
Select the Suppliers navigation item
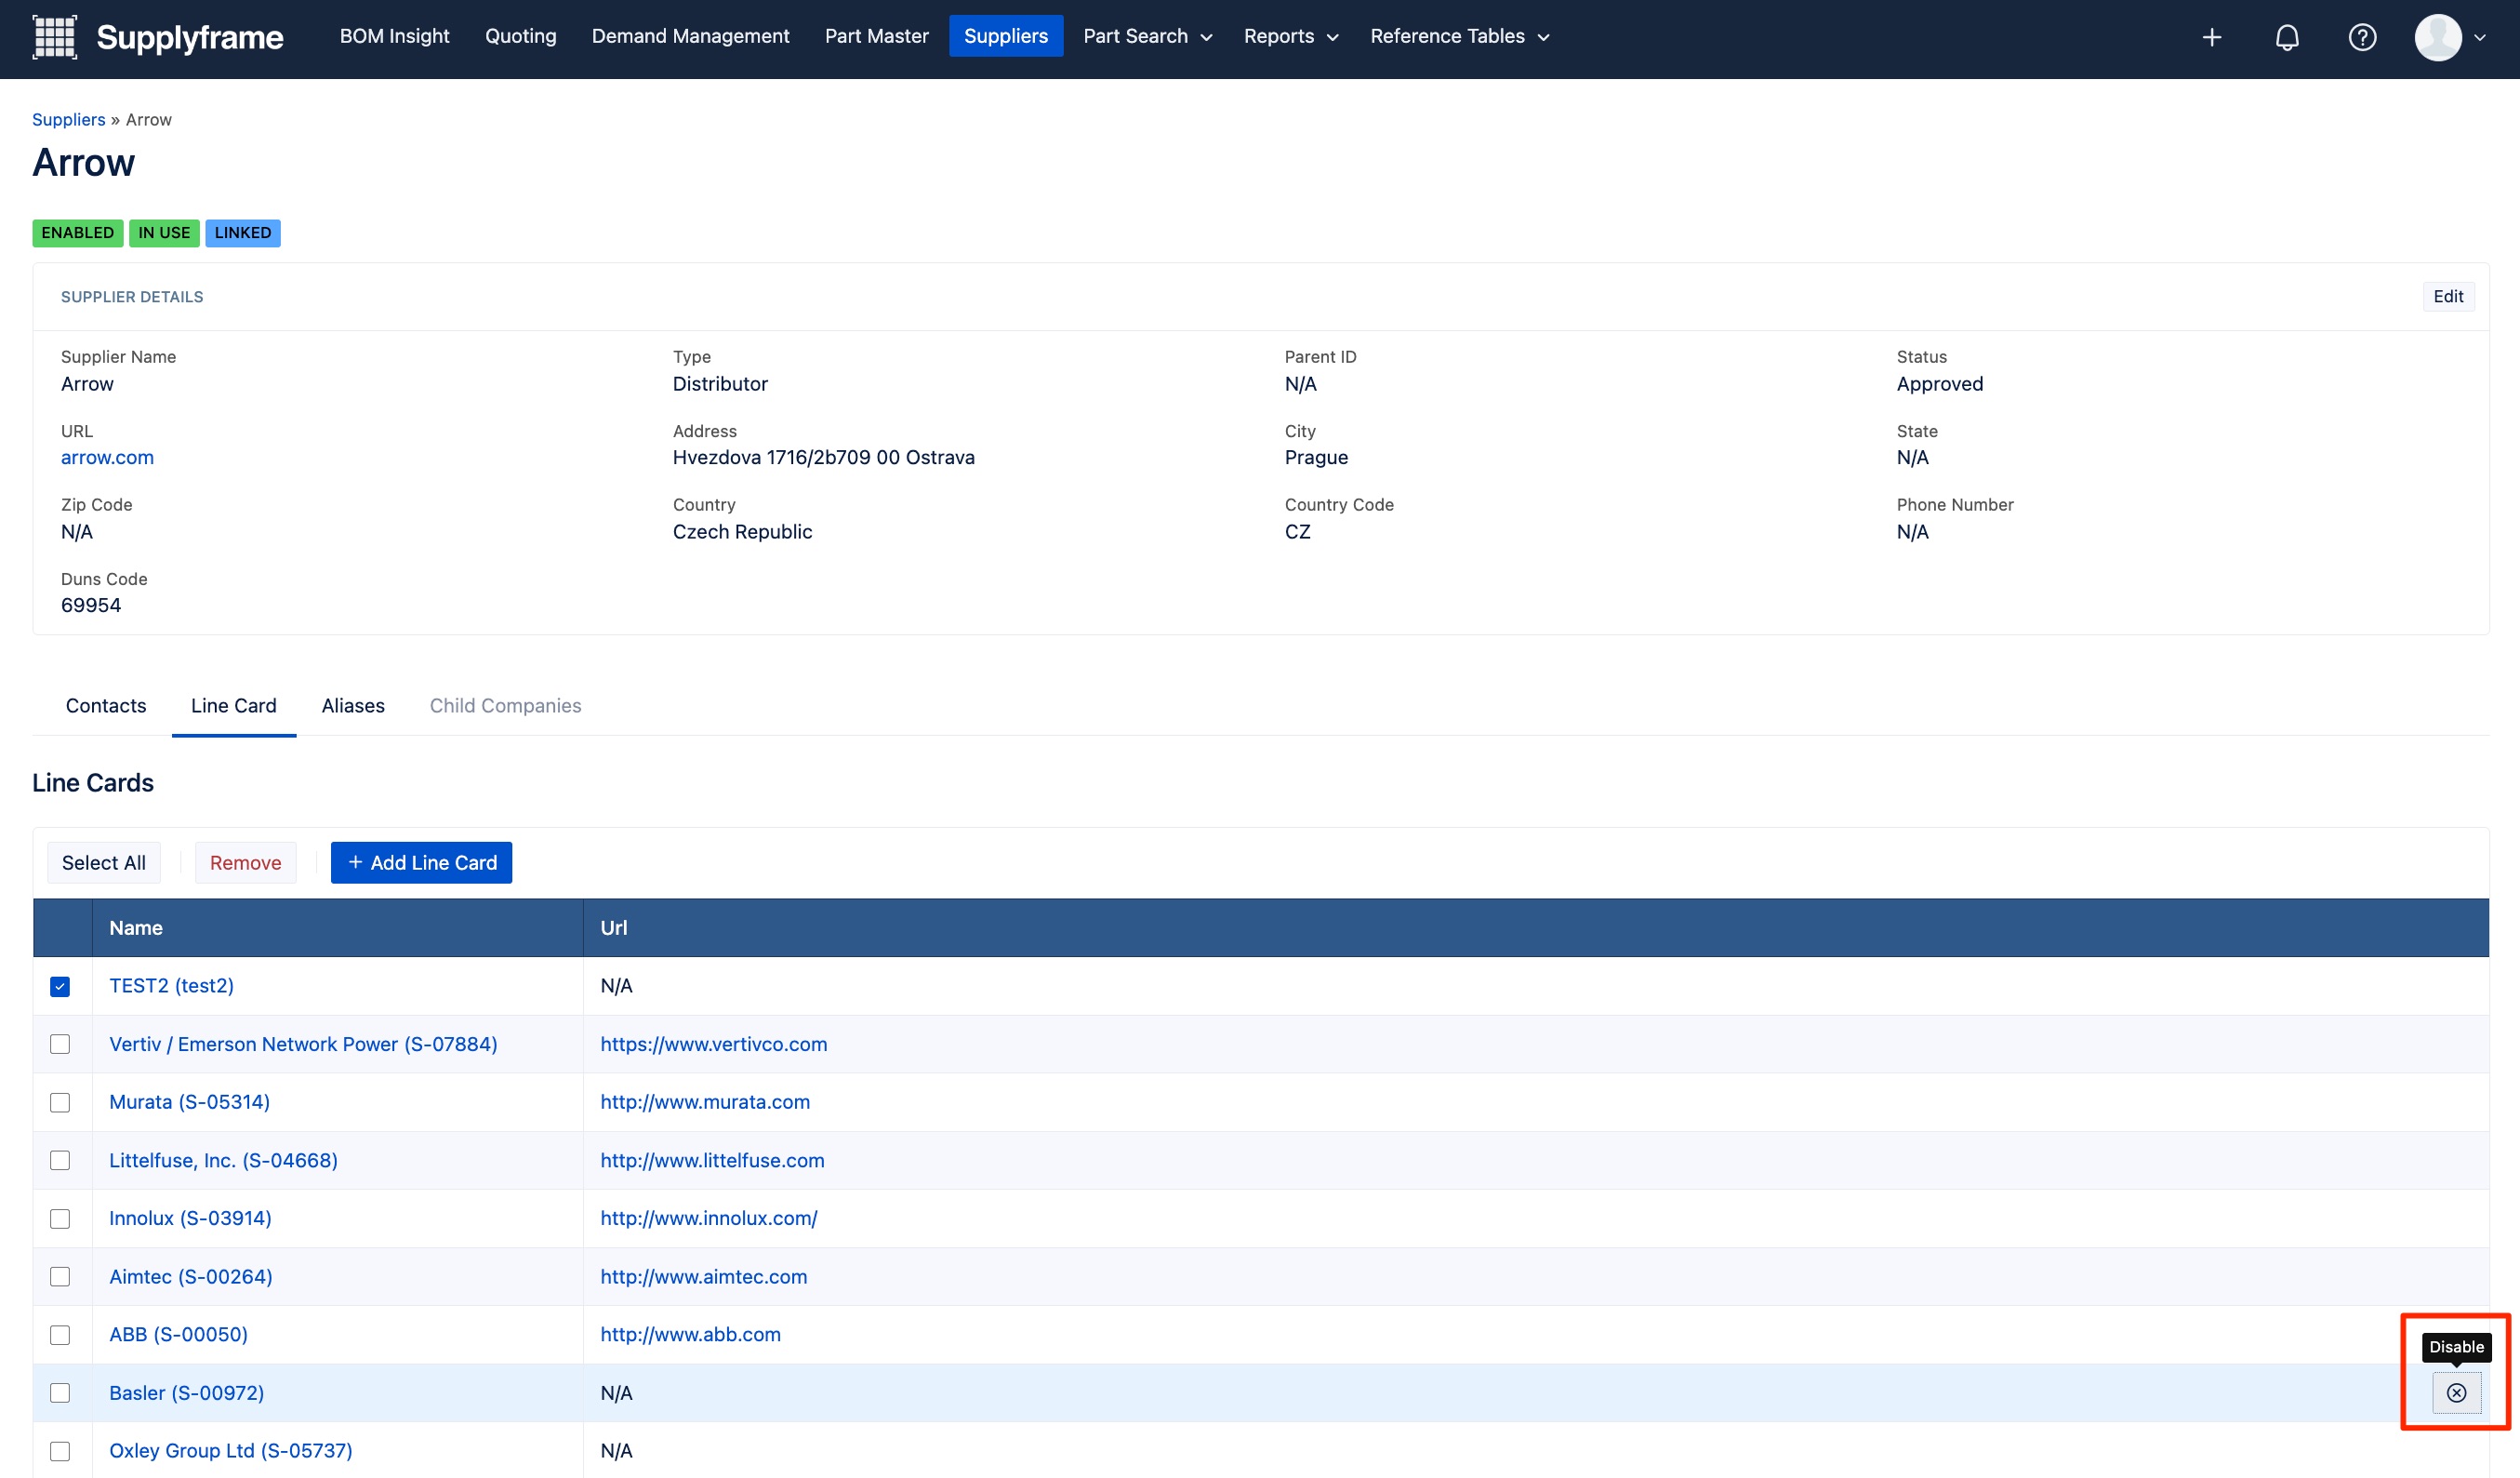click(1005, 36)
